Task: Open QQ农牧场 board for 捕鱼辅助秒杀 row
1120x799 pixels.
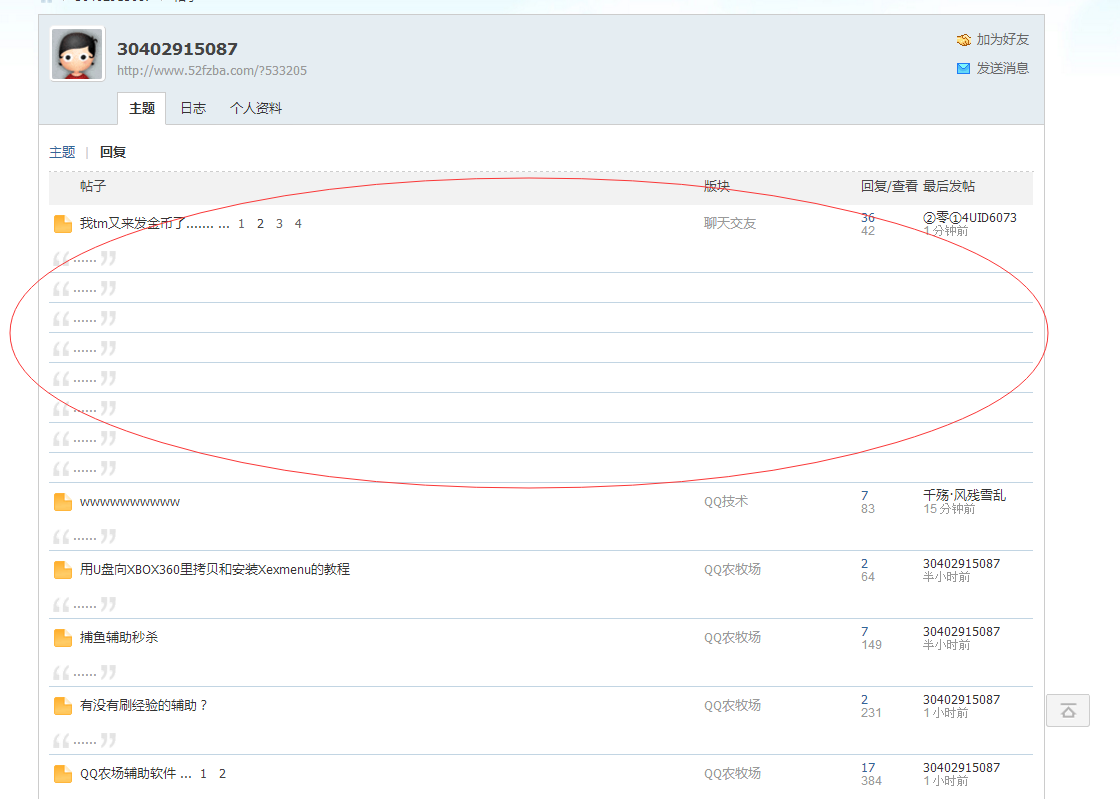Action: pyautogui.click(x=732, y=637)
